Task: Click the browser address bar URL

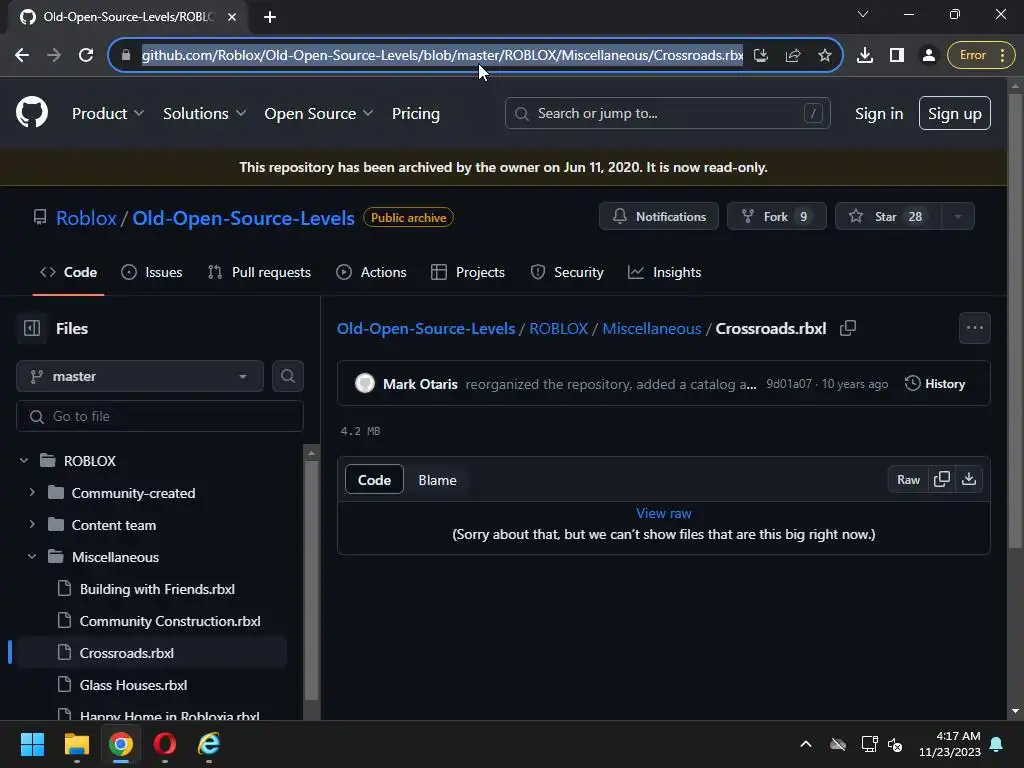Action: (x=442, y=55)
